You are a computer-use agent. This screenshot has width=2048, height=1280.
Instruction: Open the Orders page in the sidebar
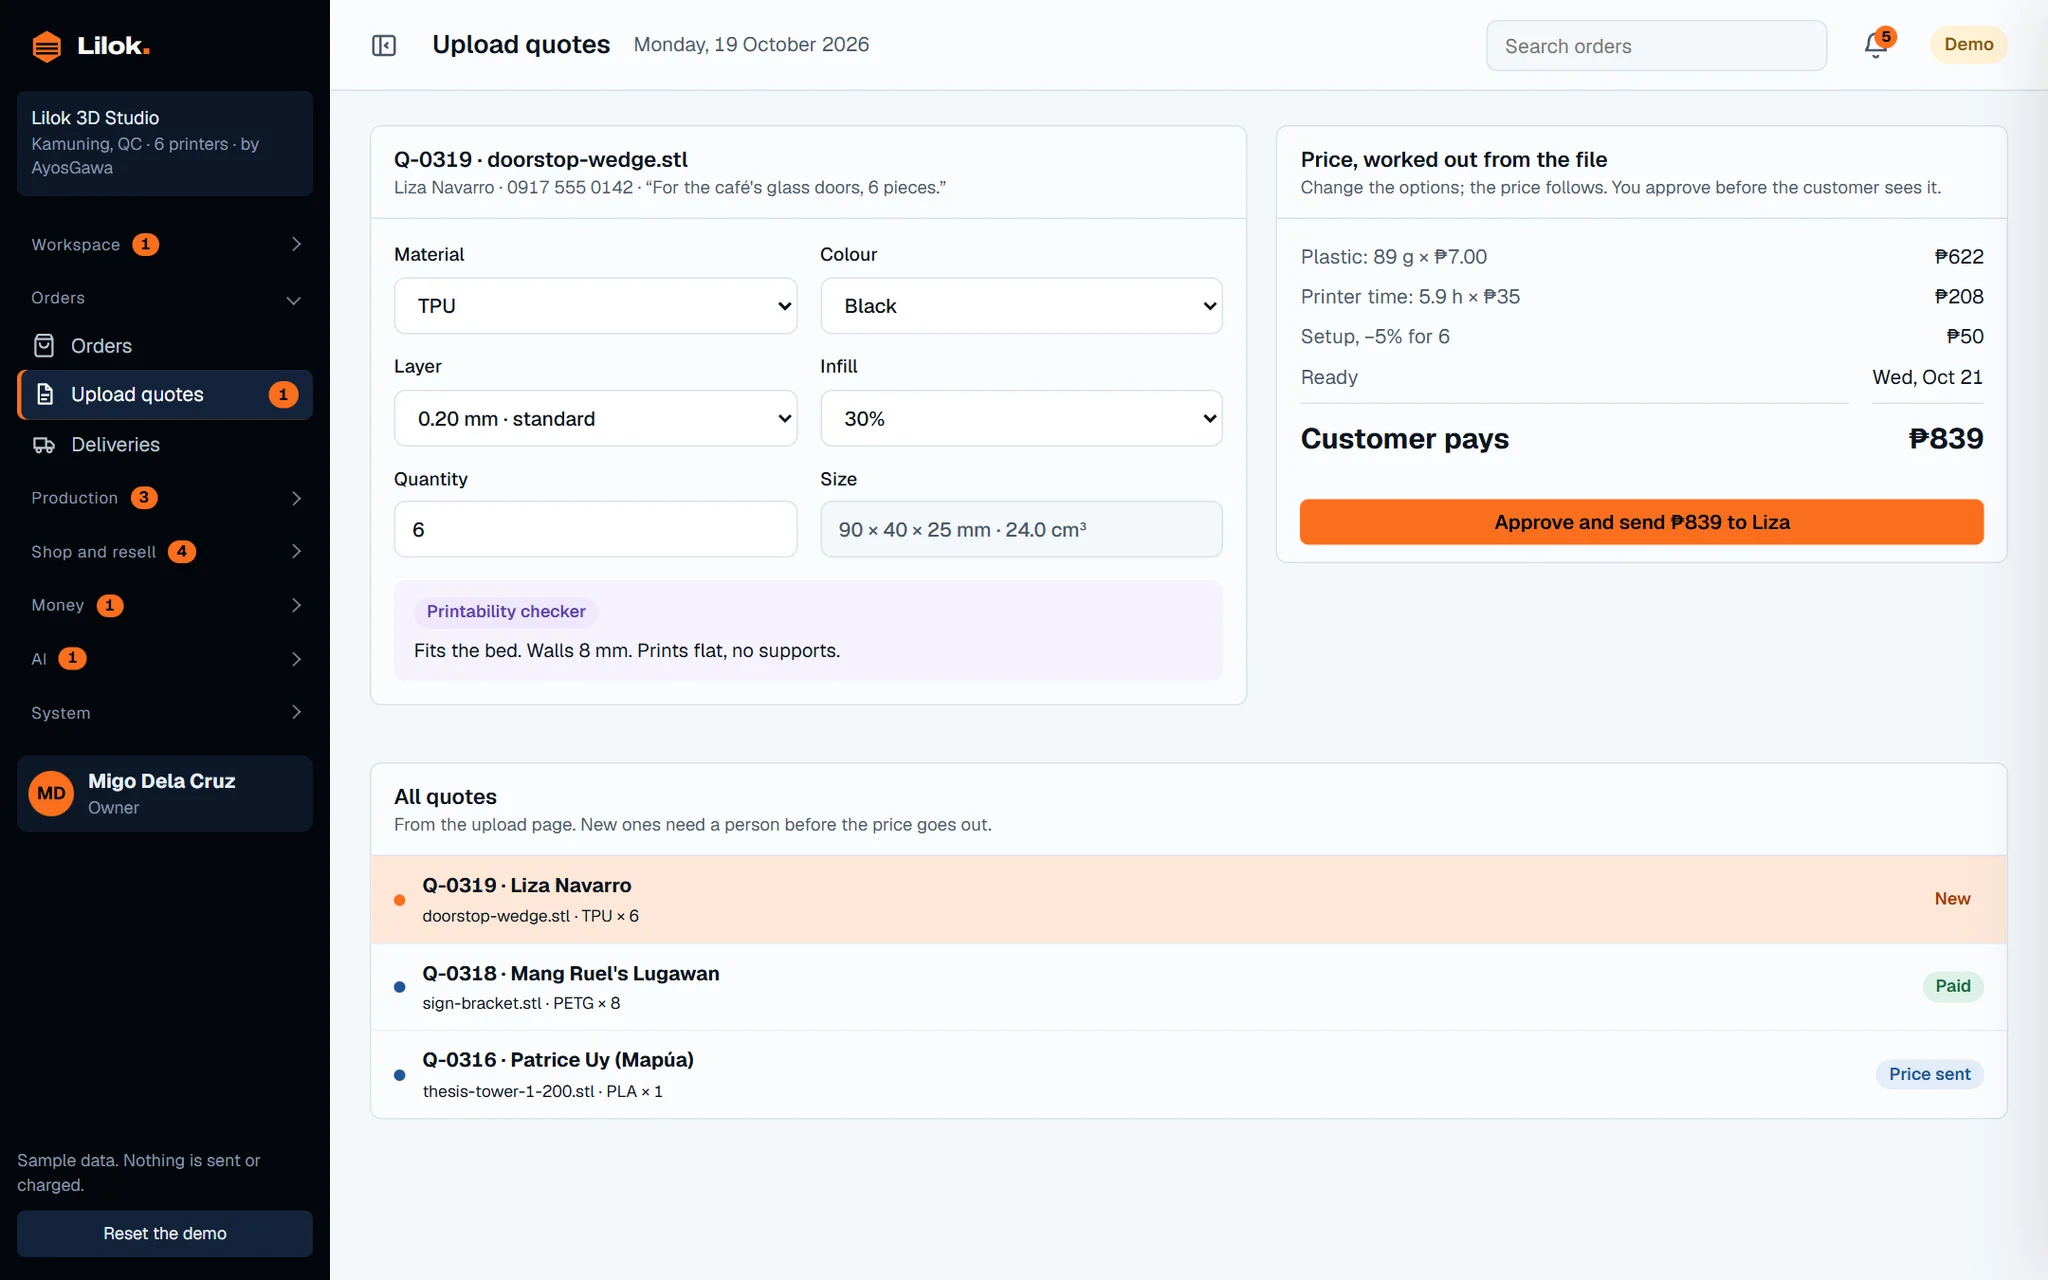pyautogui.click(x=165, y=346)
